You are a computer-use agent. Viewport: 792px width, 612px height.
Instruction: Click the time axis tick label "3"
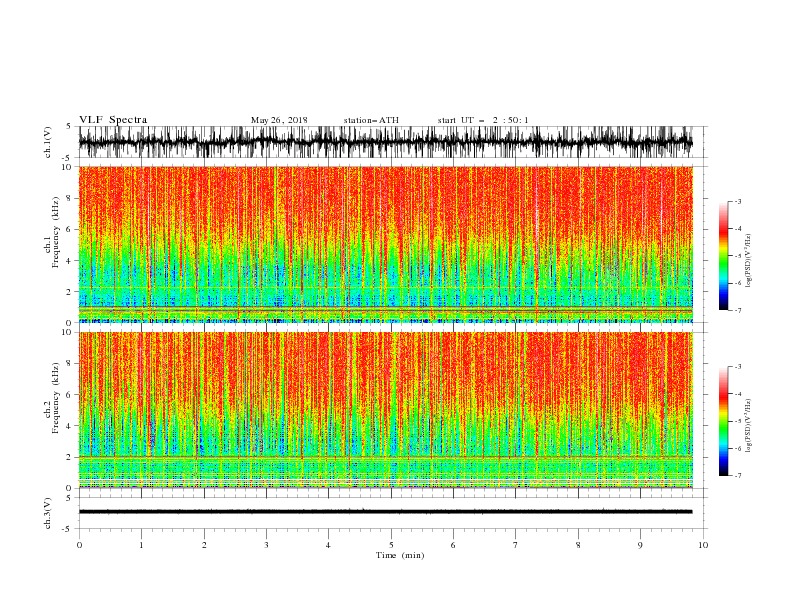click(x=266, y=545)
